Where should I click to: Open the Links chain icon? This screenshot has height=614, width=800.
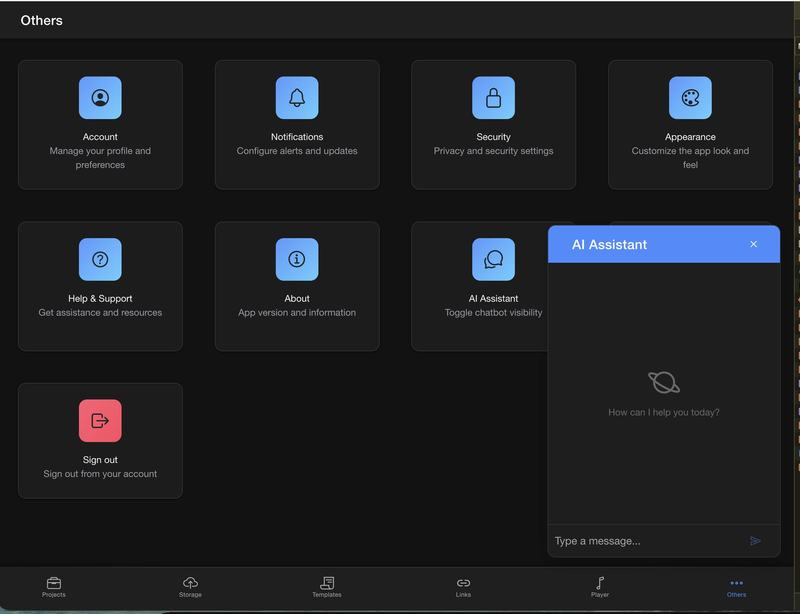point(462,581)
